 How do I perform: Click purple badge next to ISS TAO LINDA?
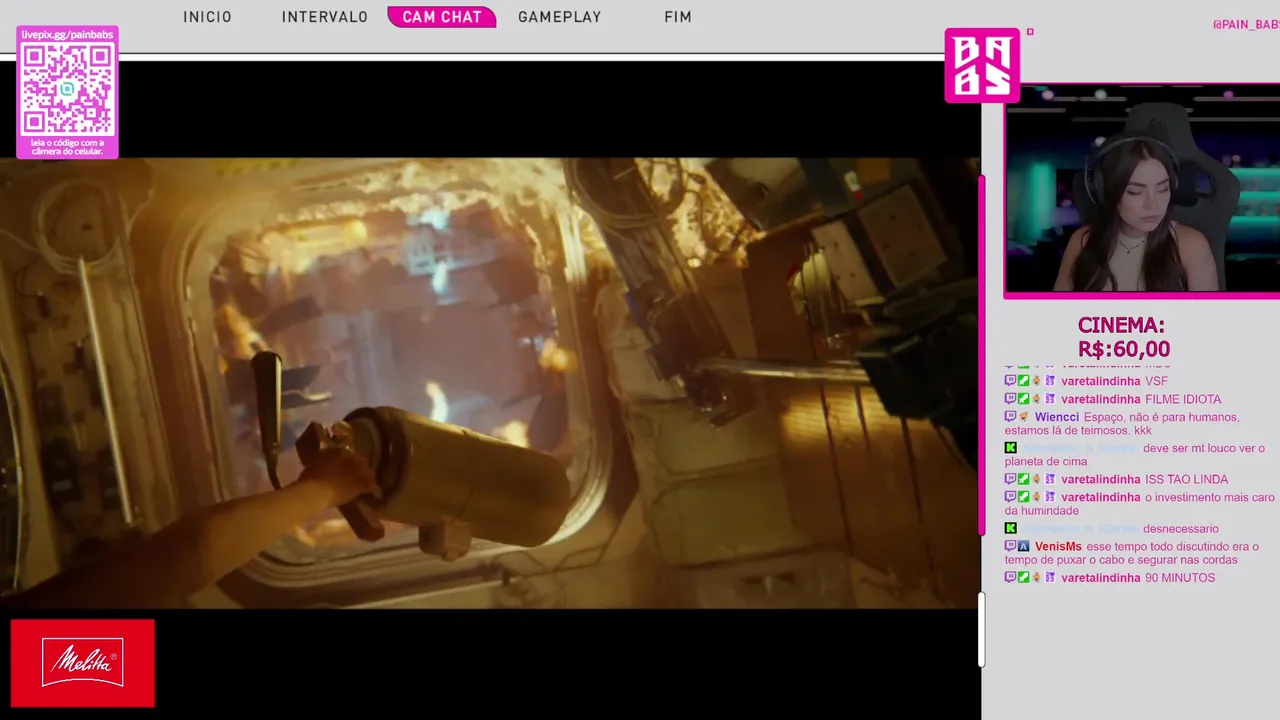(x=1050, y=479)
